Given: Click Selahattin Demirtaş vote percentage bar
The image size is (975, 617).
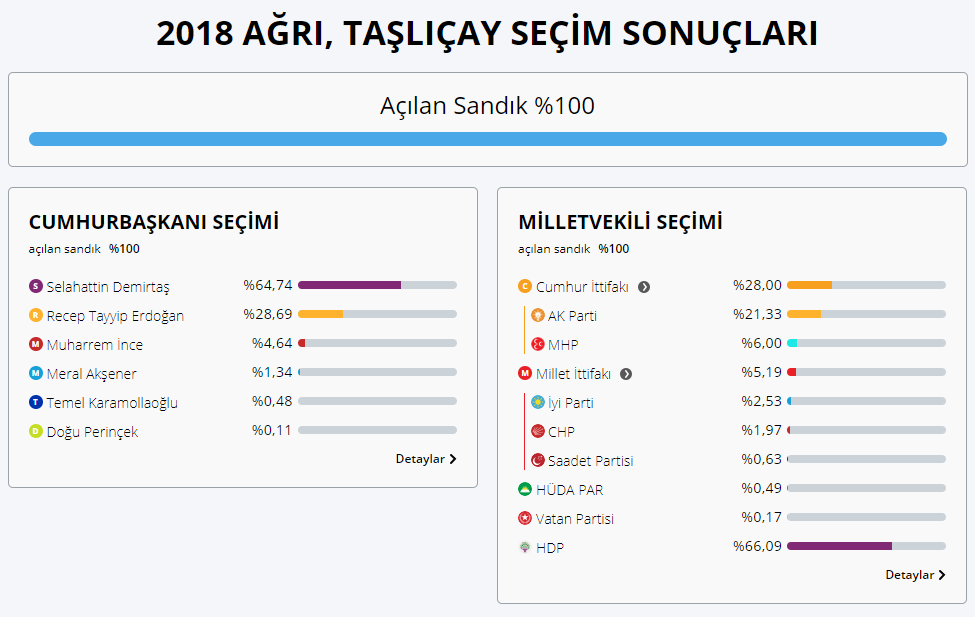Looking at the screenshot, I should pos(377,285).
